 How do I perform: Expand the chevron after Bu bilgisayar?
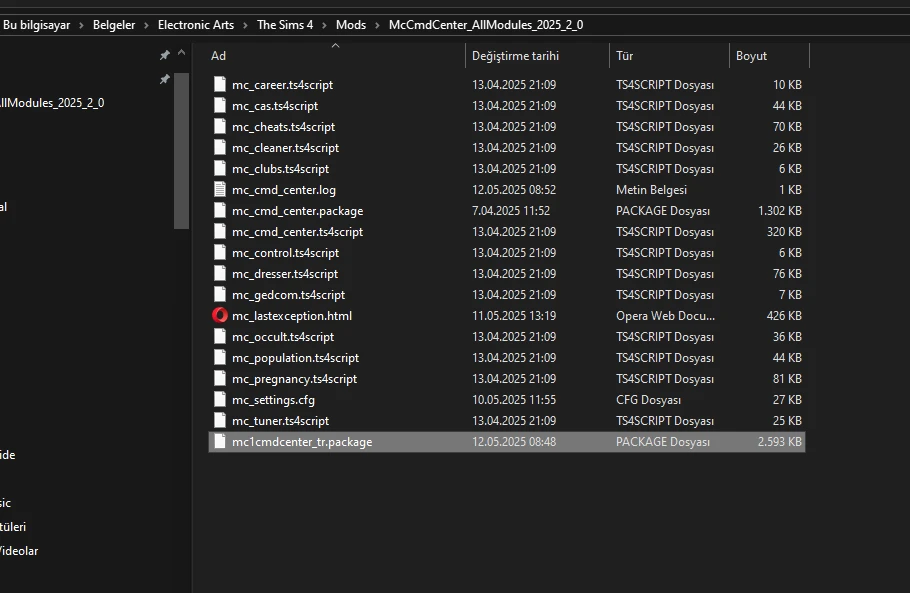pos(81,25)
